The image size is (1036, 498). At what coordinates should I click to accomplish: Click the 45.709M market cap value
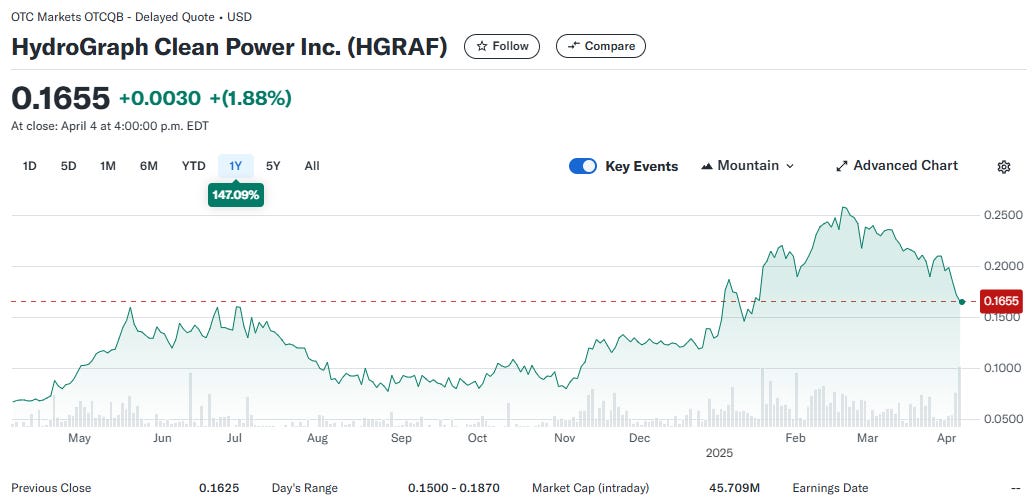(x=735, y=488)
